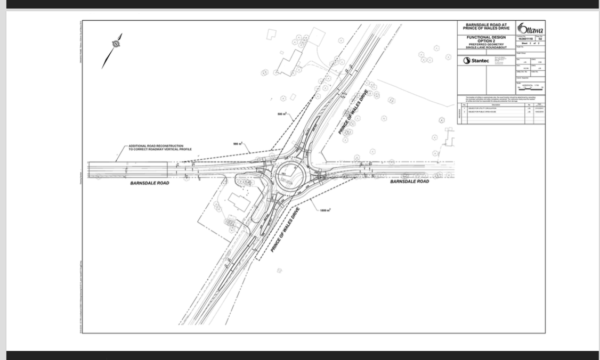Click the FUNCTIONAL DESIGN OPTION 2 heading
The image size is (600, 360).
(486, 39)
